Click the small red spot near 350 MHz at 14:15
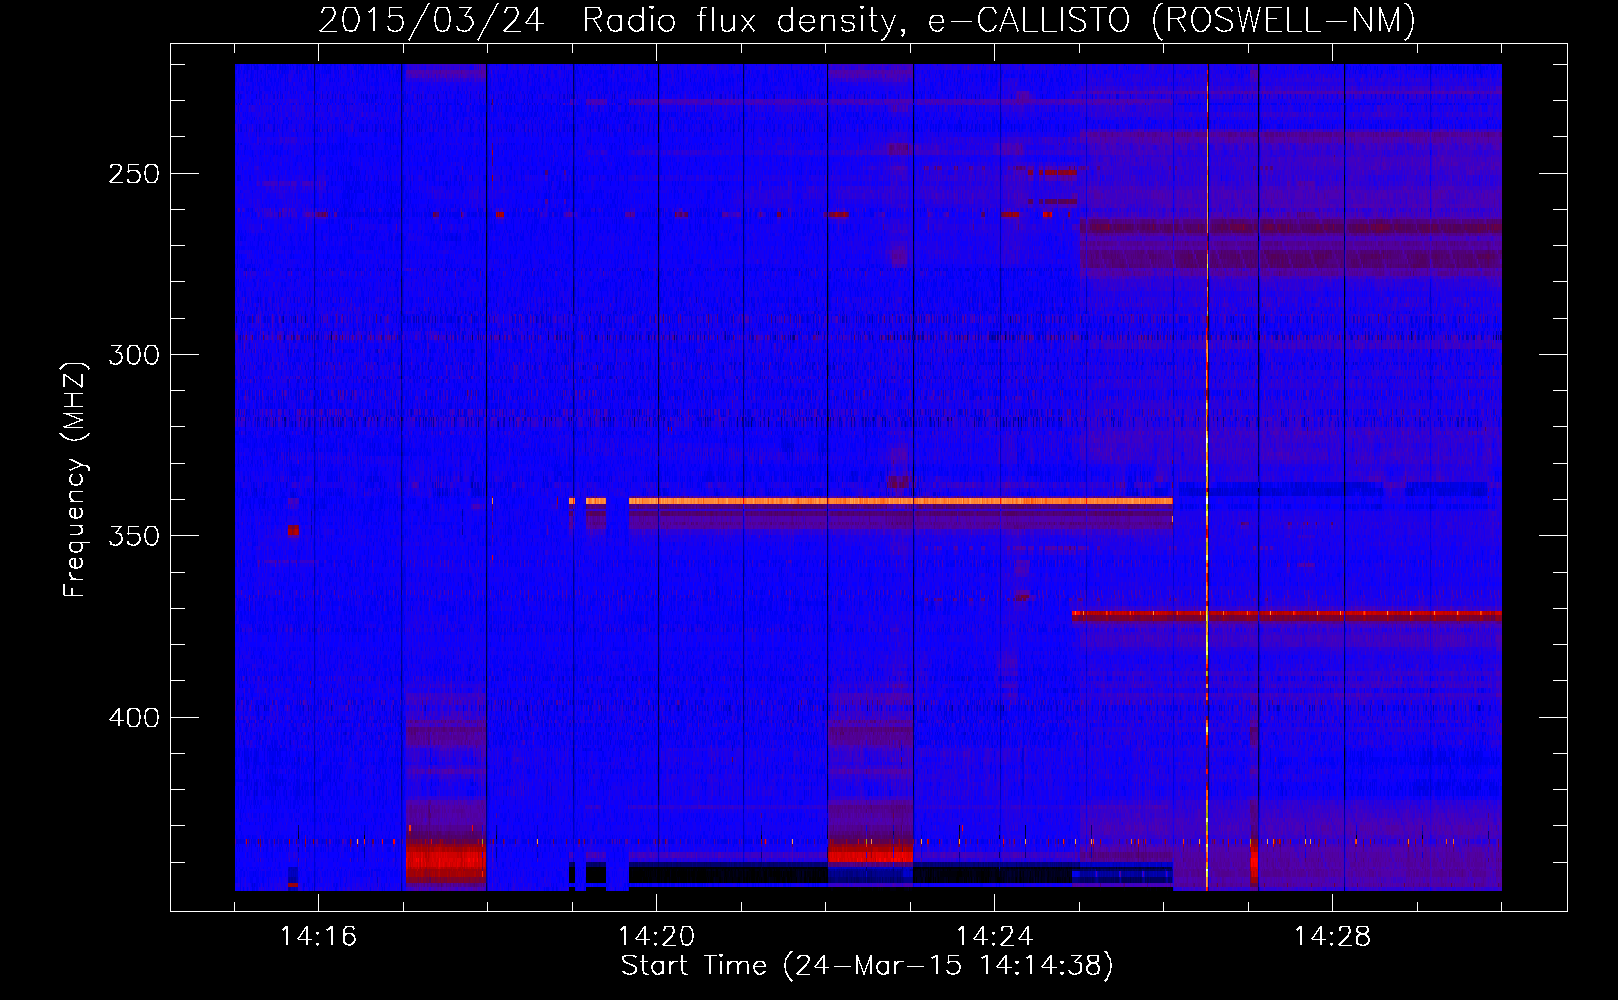 click(x=293, y=531)
